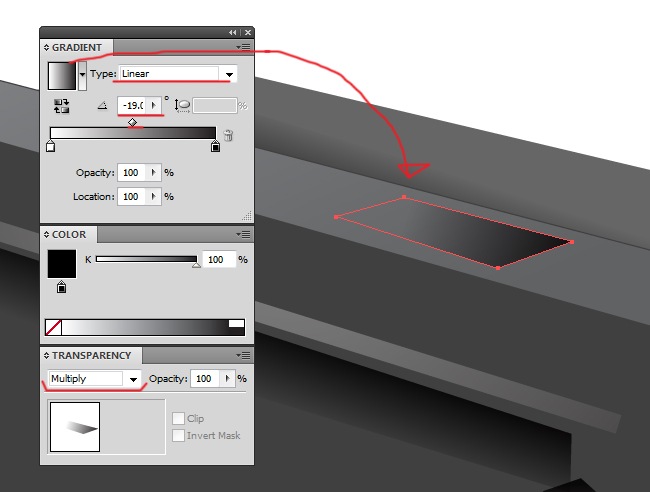
Task: Open the Transparency panel menu
Action: tap(243, 356)
